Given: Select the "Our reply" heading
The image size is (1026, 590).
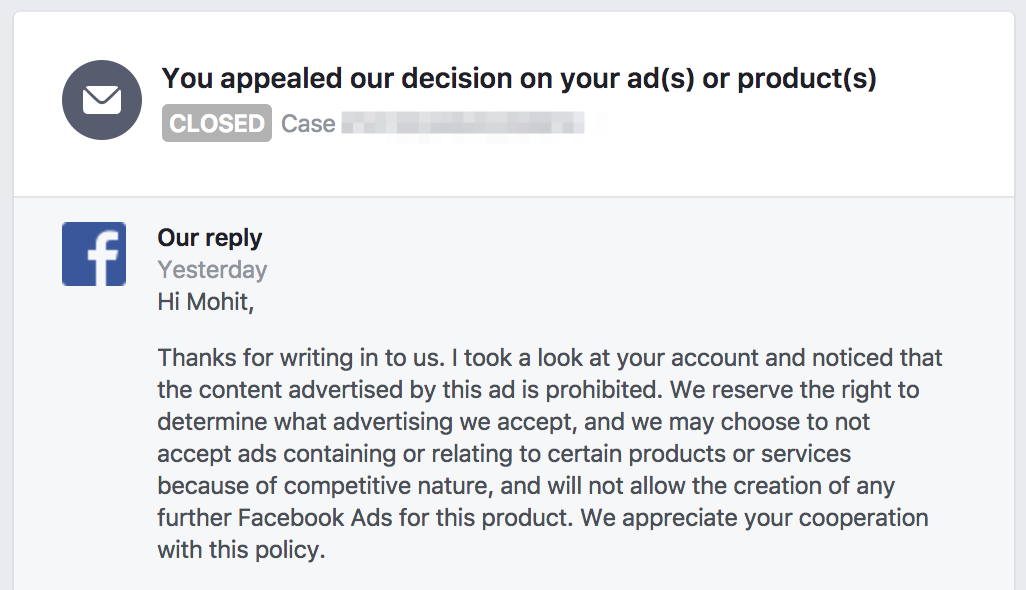Looking at the screenshot, I should coord(210,238).
